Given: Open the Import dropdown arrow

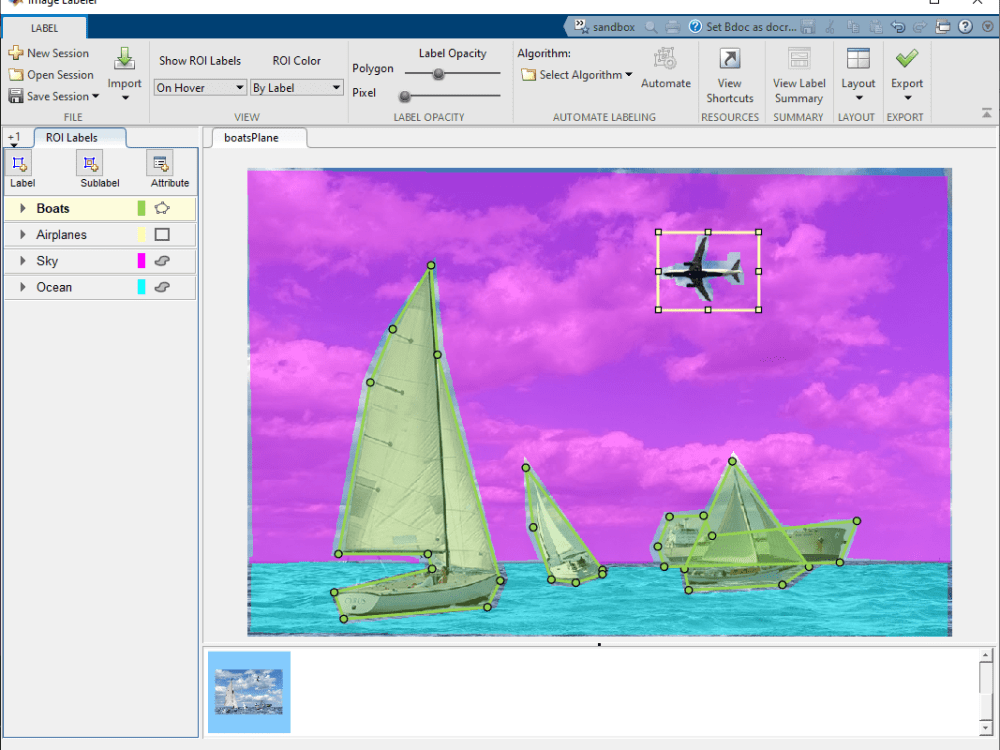Looking at the screenshot, I should (125, 98).
